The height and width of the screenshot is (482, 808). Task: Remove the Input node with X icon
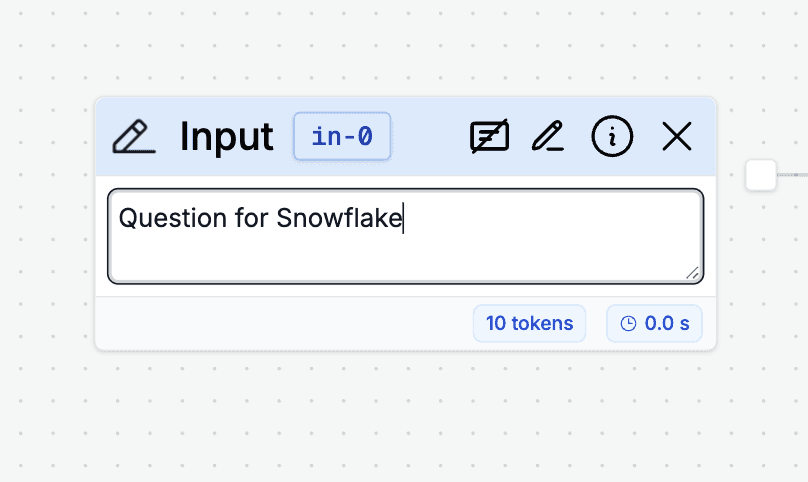tap(677, 137)
